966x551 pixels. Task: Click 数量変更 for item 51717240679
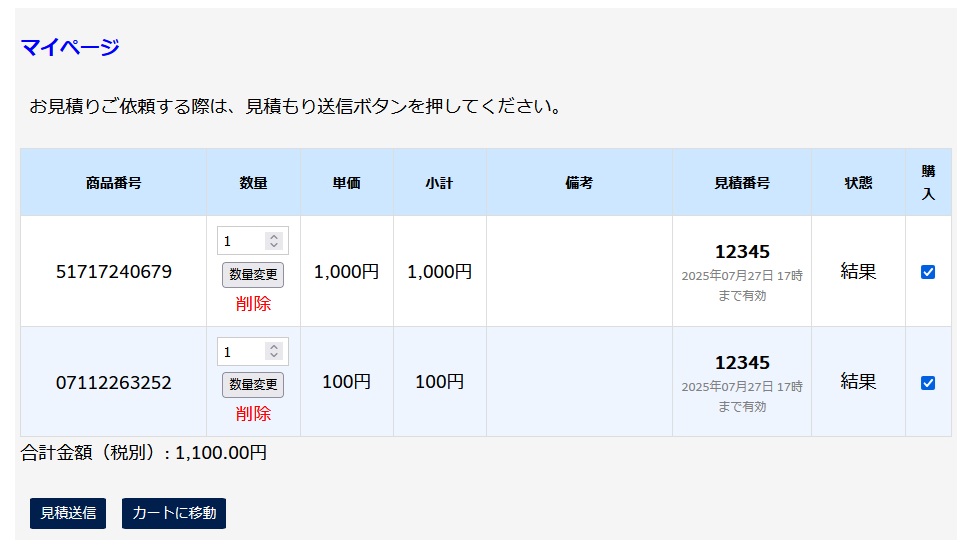(253, 274)
